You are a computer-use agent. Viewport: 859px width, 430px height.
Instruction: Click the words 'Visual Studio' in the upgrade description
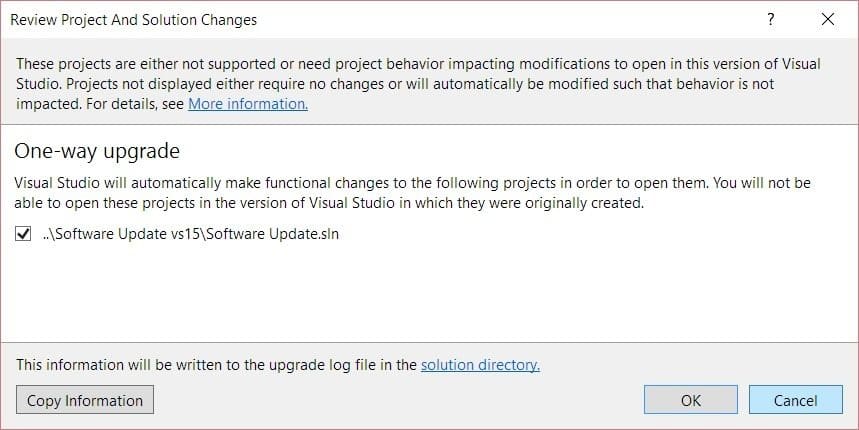[62, 183]
